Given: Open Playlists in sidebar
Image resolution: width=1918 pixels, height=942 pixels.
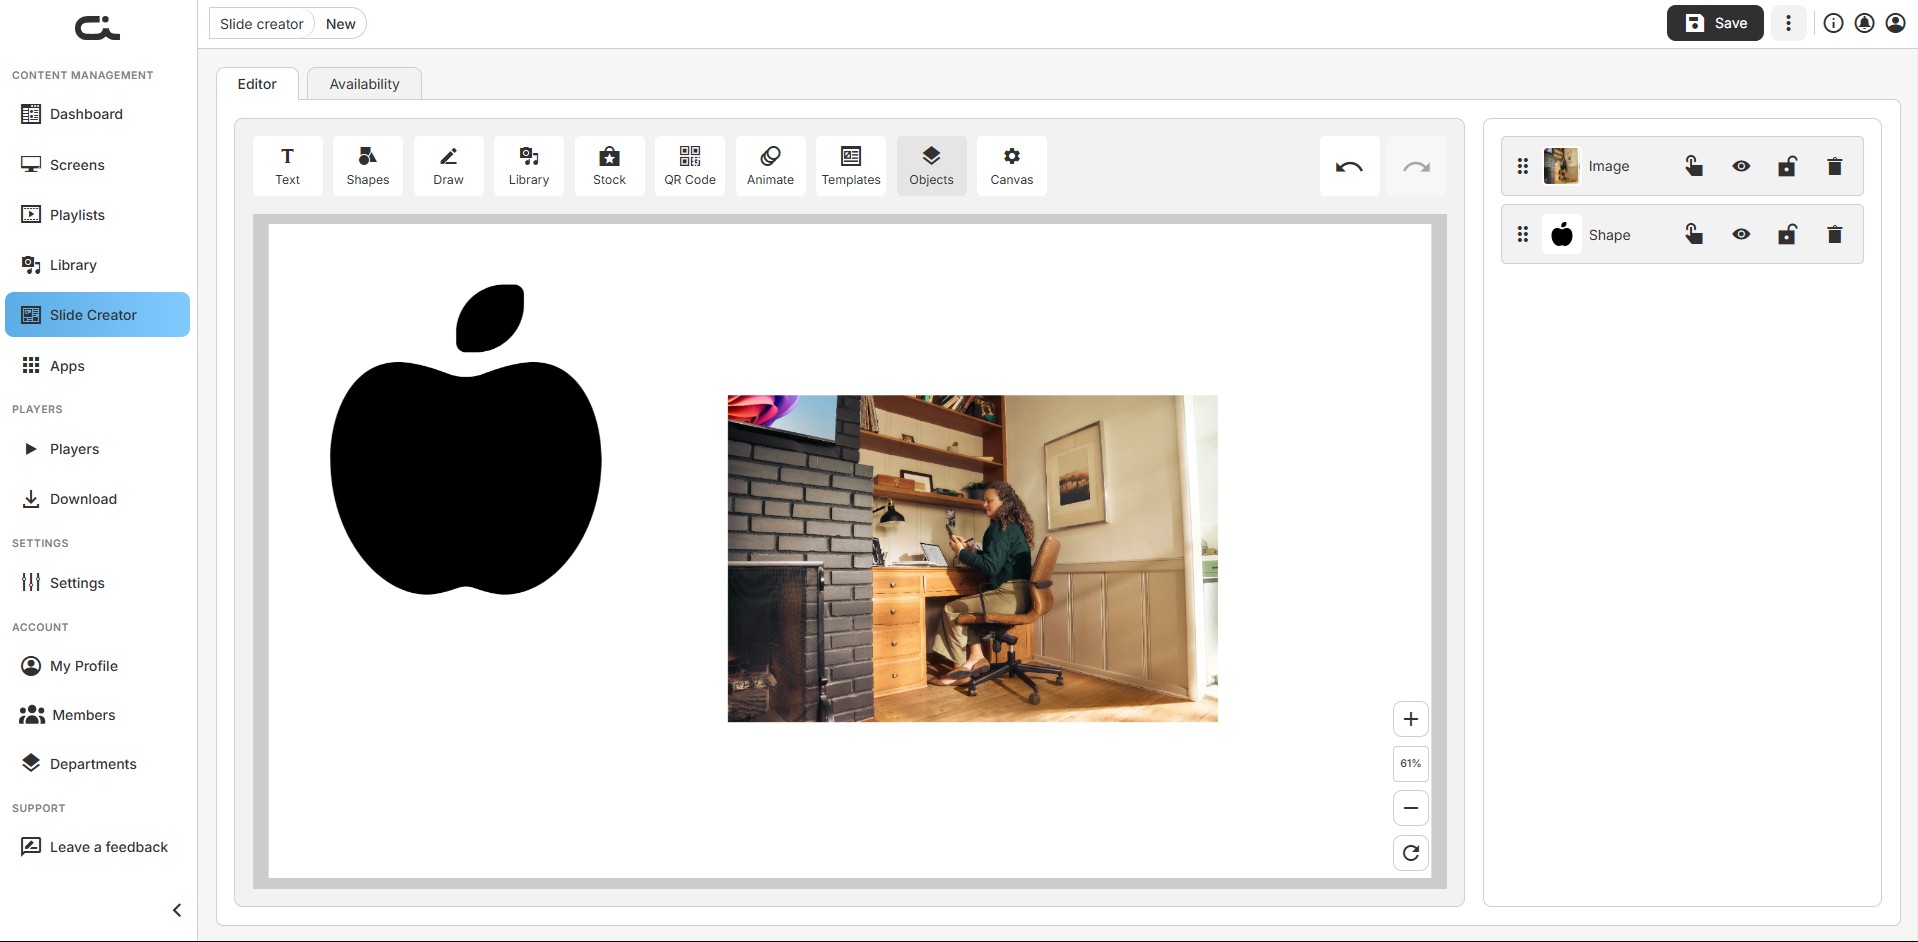Looking at the screenshot, I should click(x=97, y=215).
